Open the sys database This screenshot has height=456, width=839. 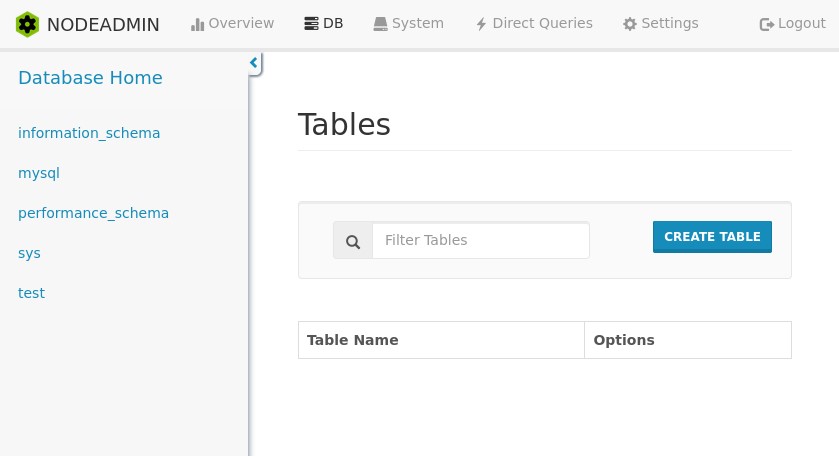(x=29, y=253)
